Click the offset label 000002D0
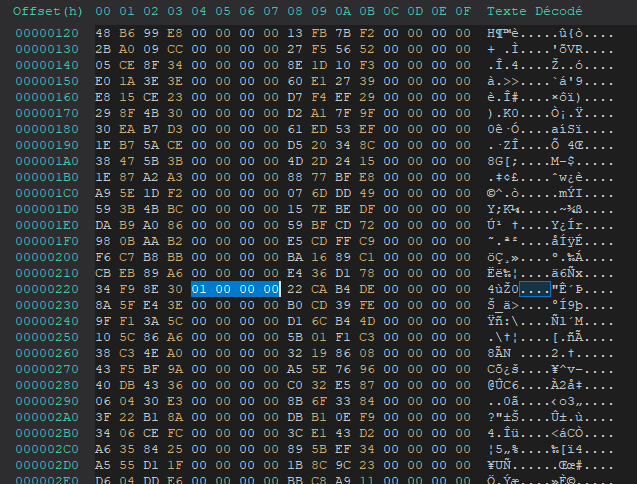637x484 pixels. tap(47, 465)
